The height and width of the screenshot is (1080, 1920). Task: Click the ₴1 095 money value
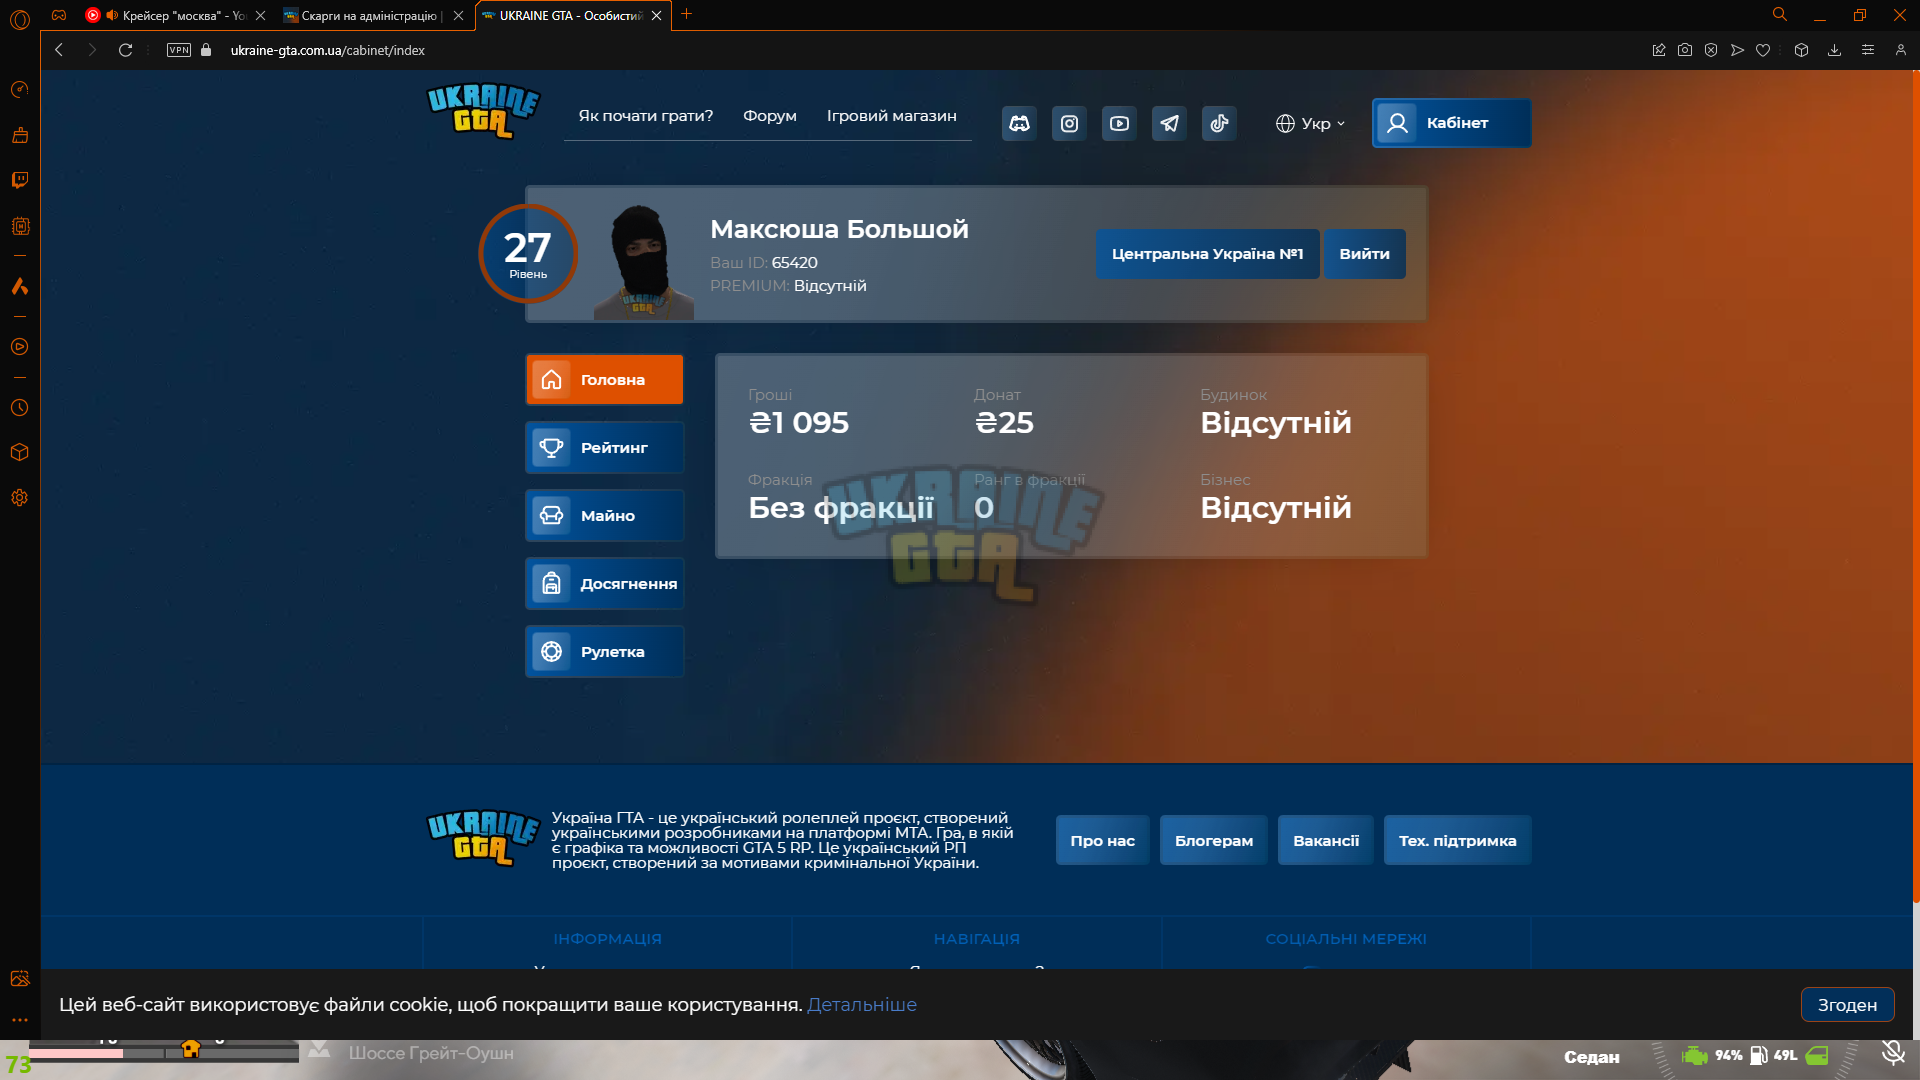(x=799, y=423)
